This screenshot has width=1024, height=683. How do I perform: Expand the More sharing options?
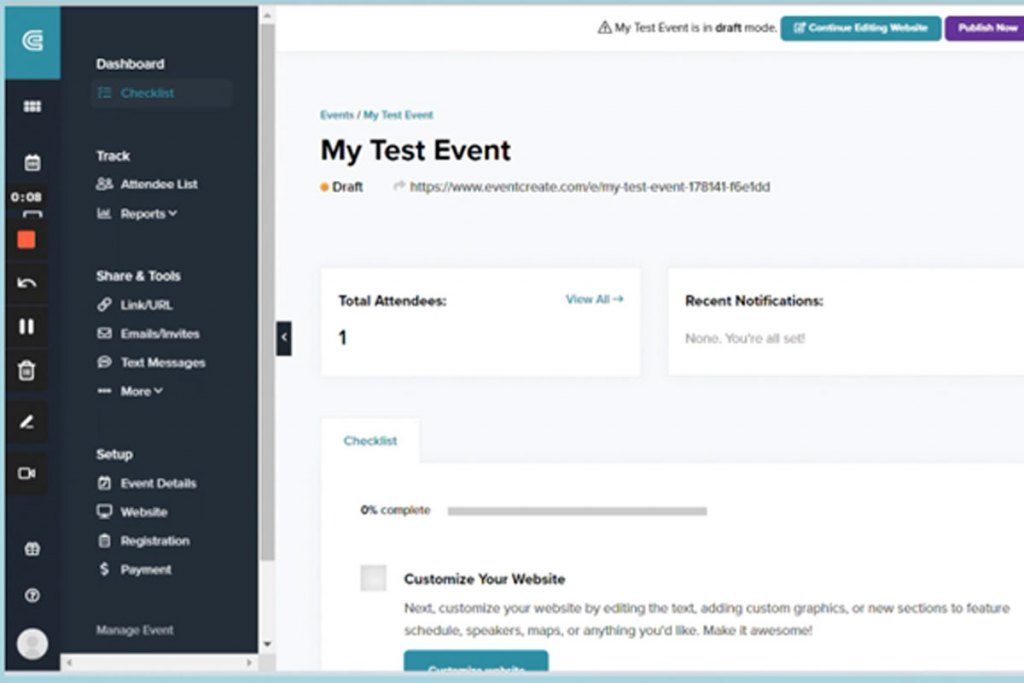click(x=138, y=391)
